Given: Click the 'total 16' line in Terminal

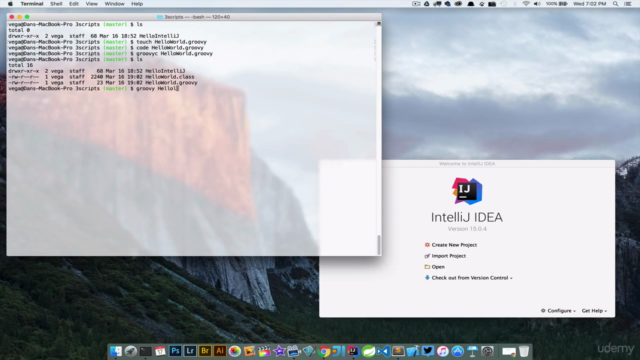Looking at the screenshot, I should [20, 65].
